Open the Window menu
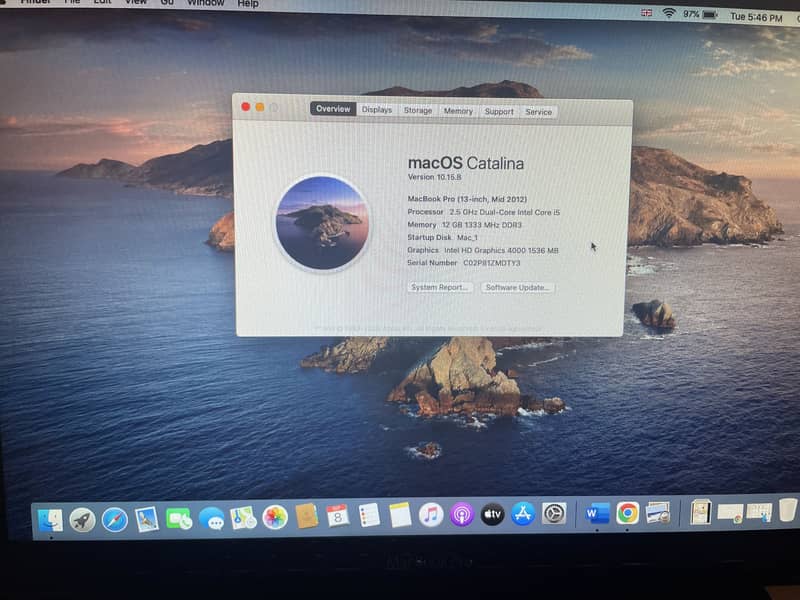Viewport: 800px width, 600px height. click(x=206, y=3)
